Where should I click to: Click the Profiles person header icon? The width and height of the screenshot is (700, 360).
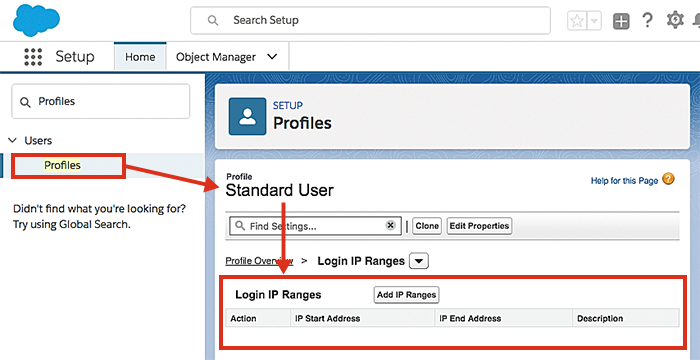[247, 116]
